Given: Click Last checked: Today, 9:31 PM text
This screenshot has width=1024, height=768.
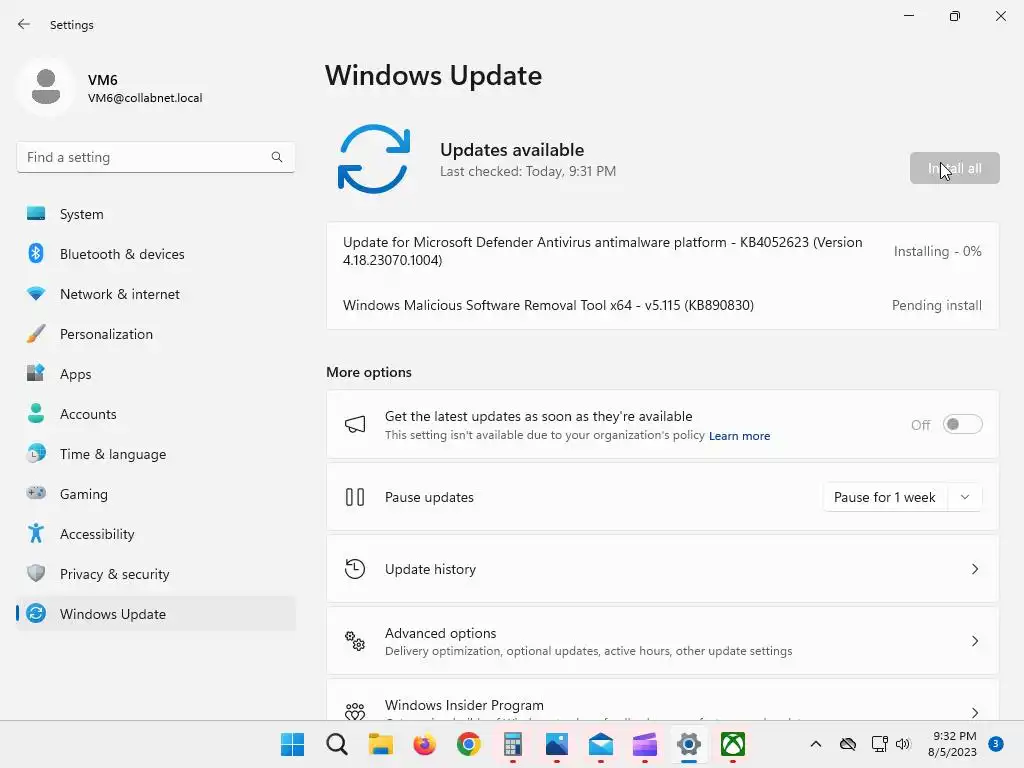Looking at the screenshot, I should click(528, 171).
